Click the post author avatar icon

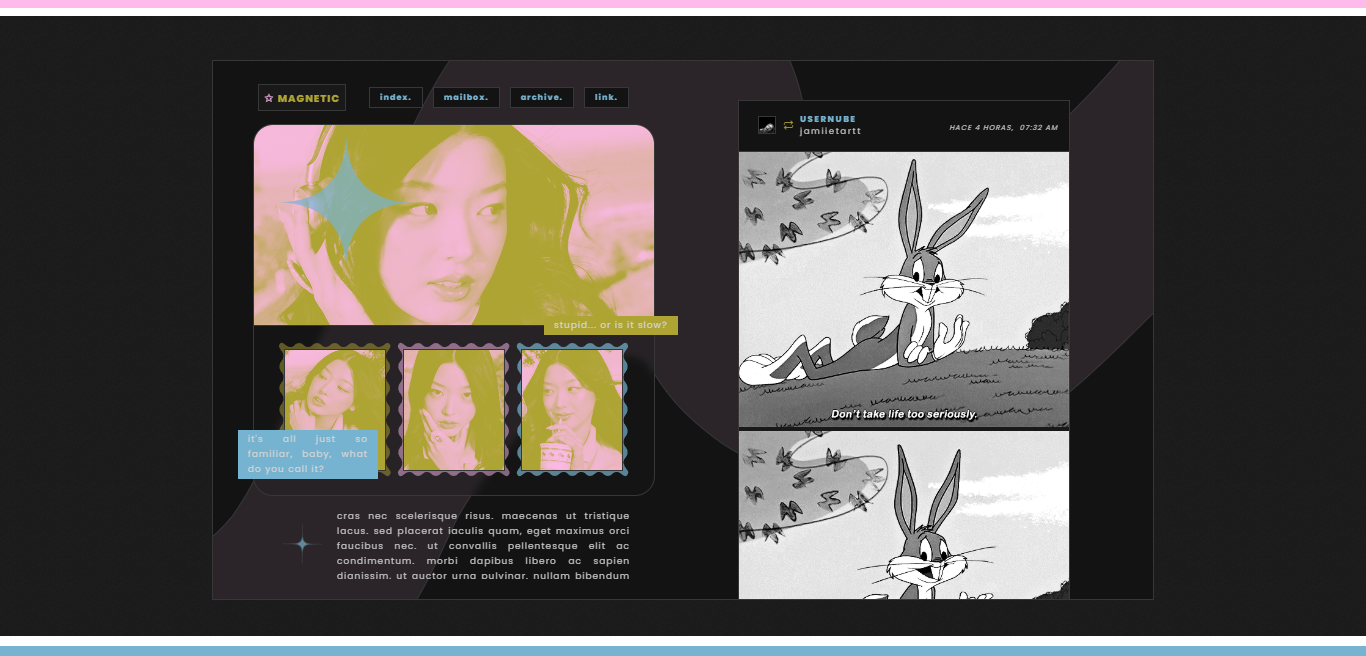767,125
